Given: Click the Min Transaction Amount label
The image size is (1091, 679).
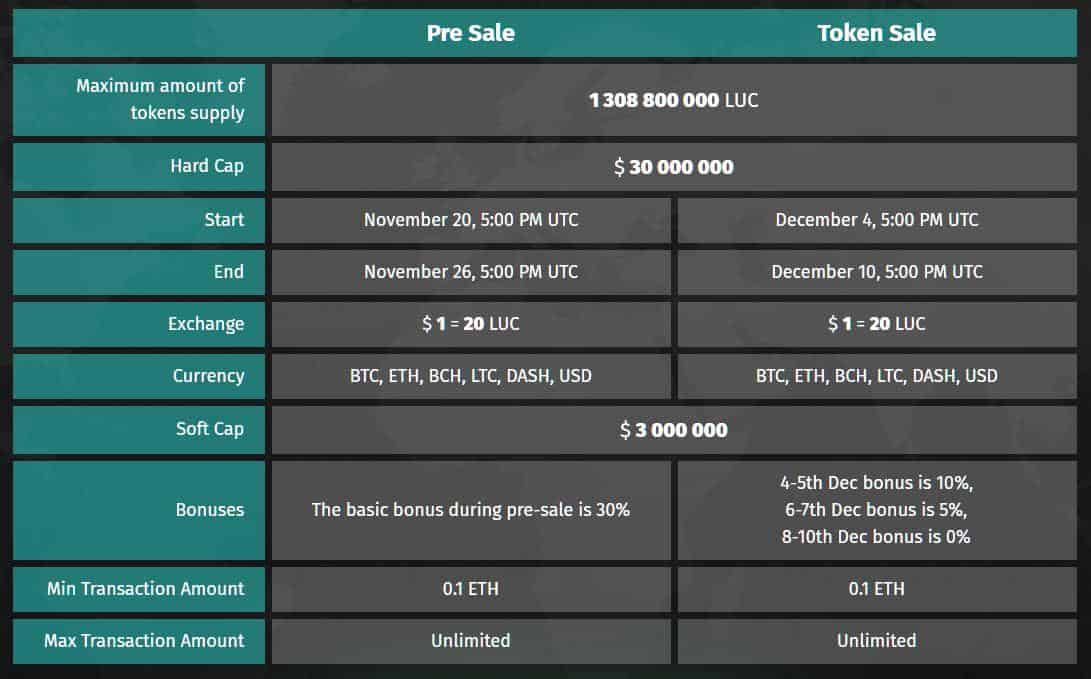Looking at the screenshot, I should click(x=145, y=589).
